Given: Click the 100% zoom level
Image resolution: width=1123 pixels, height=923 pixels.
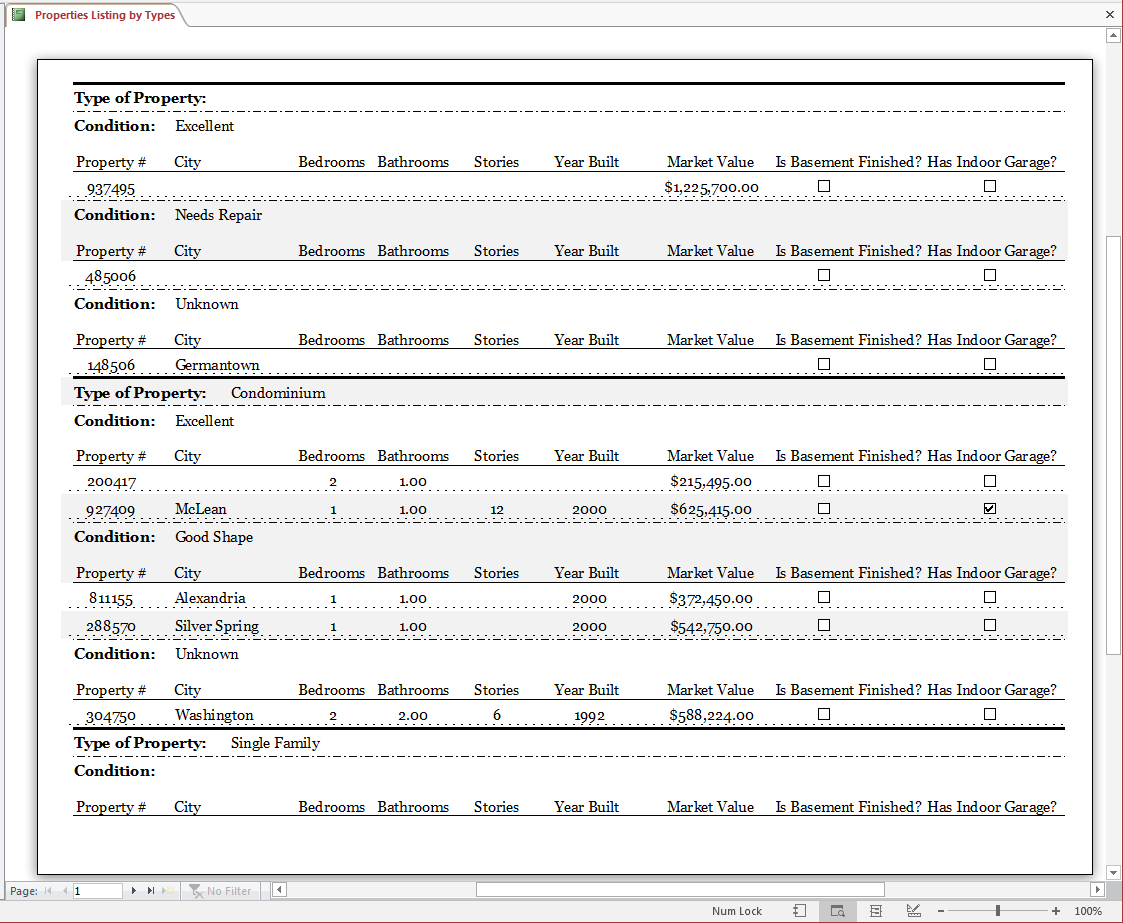Looking at the screenshot, I should pyautogui.click(x=1088, y=911).
